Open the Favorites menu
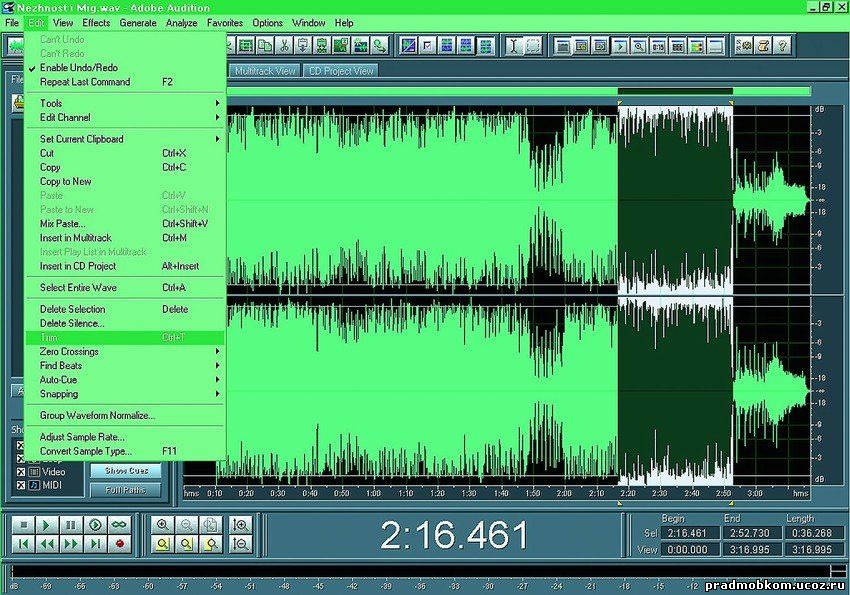 224,23
